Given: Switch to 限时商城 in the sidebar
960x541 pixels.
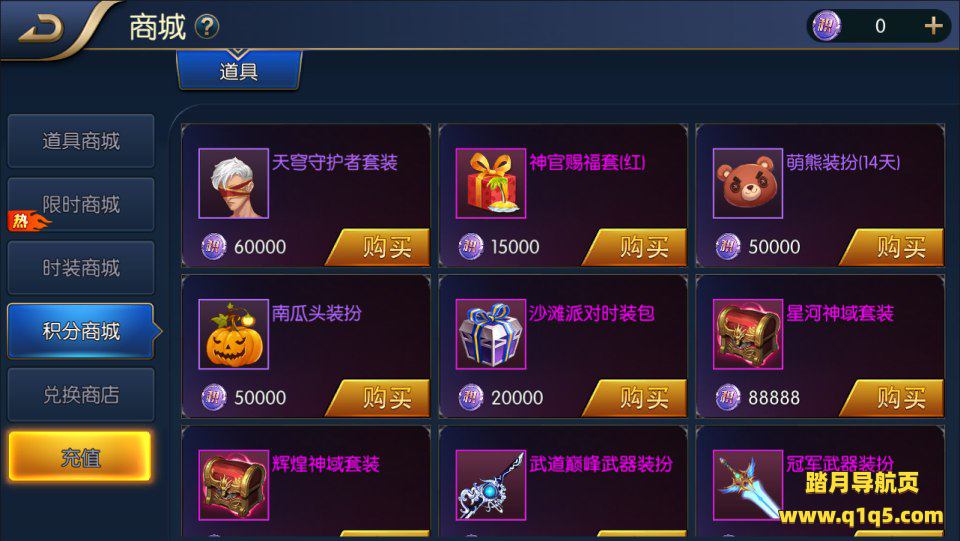Looking at the screenshot, I should (81, 204).
